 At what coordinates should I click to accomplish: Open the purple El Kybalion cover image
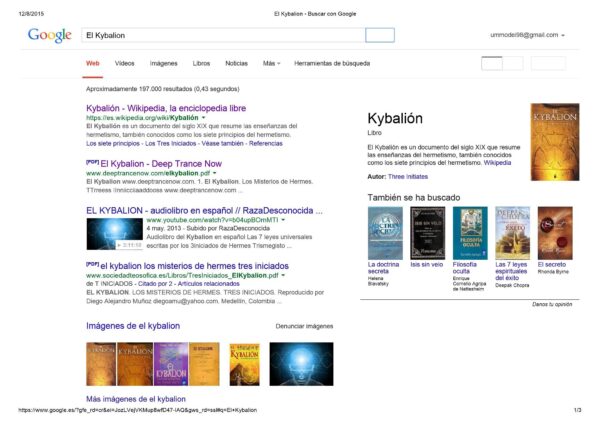click(x=171, y=364)
